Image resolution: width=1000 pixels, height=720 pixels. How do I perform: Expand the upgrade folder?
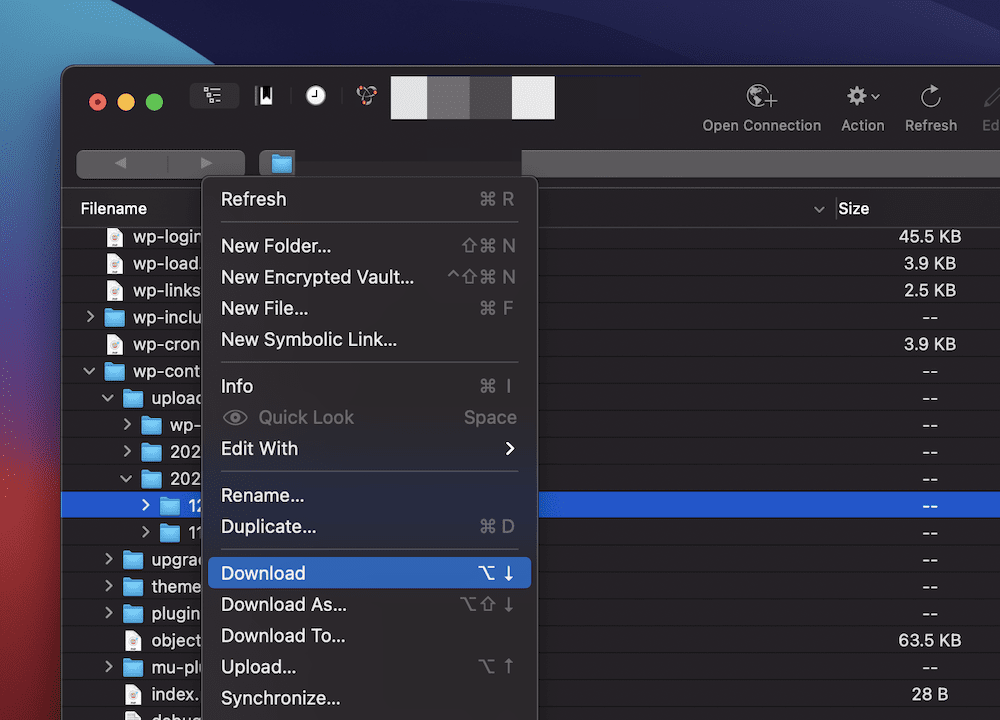tap(108, 559)
